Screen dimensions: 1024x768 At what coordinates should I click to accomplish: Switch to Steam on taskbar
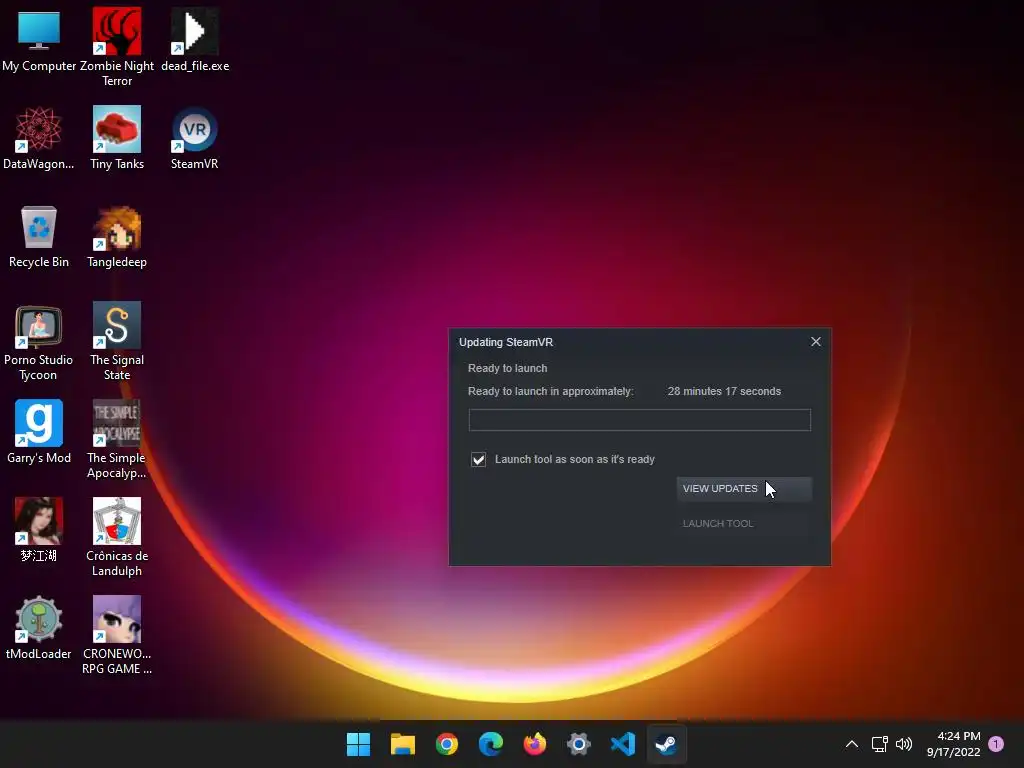tap(667, 744)
